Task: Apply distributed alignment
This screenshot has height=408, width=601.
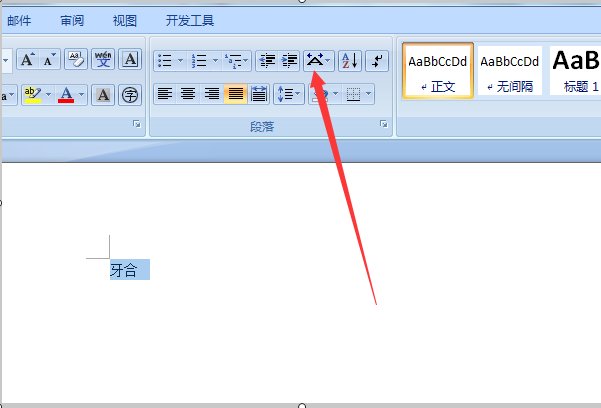Action: point(259,94)
